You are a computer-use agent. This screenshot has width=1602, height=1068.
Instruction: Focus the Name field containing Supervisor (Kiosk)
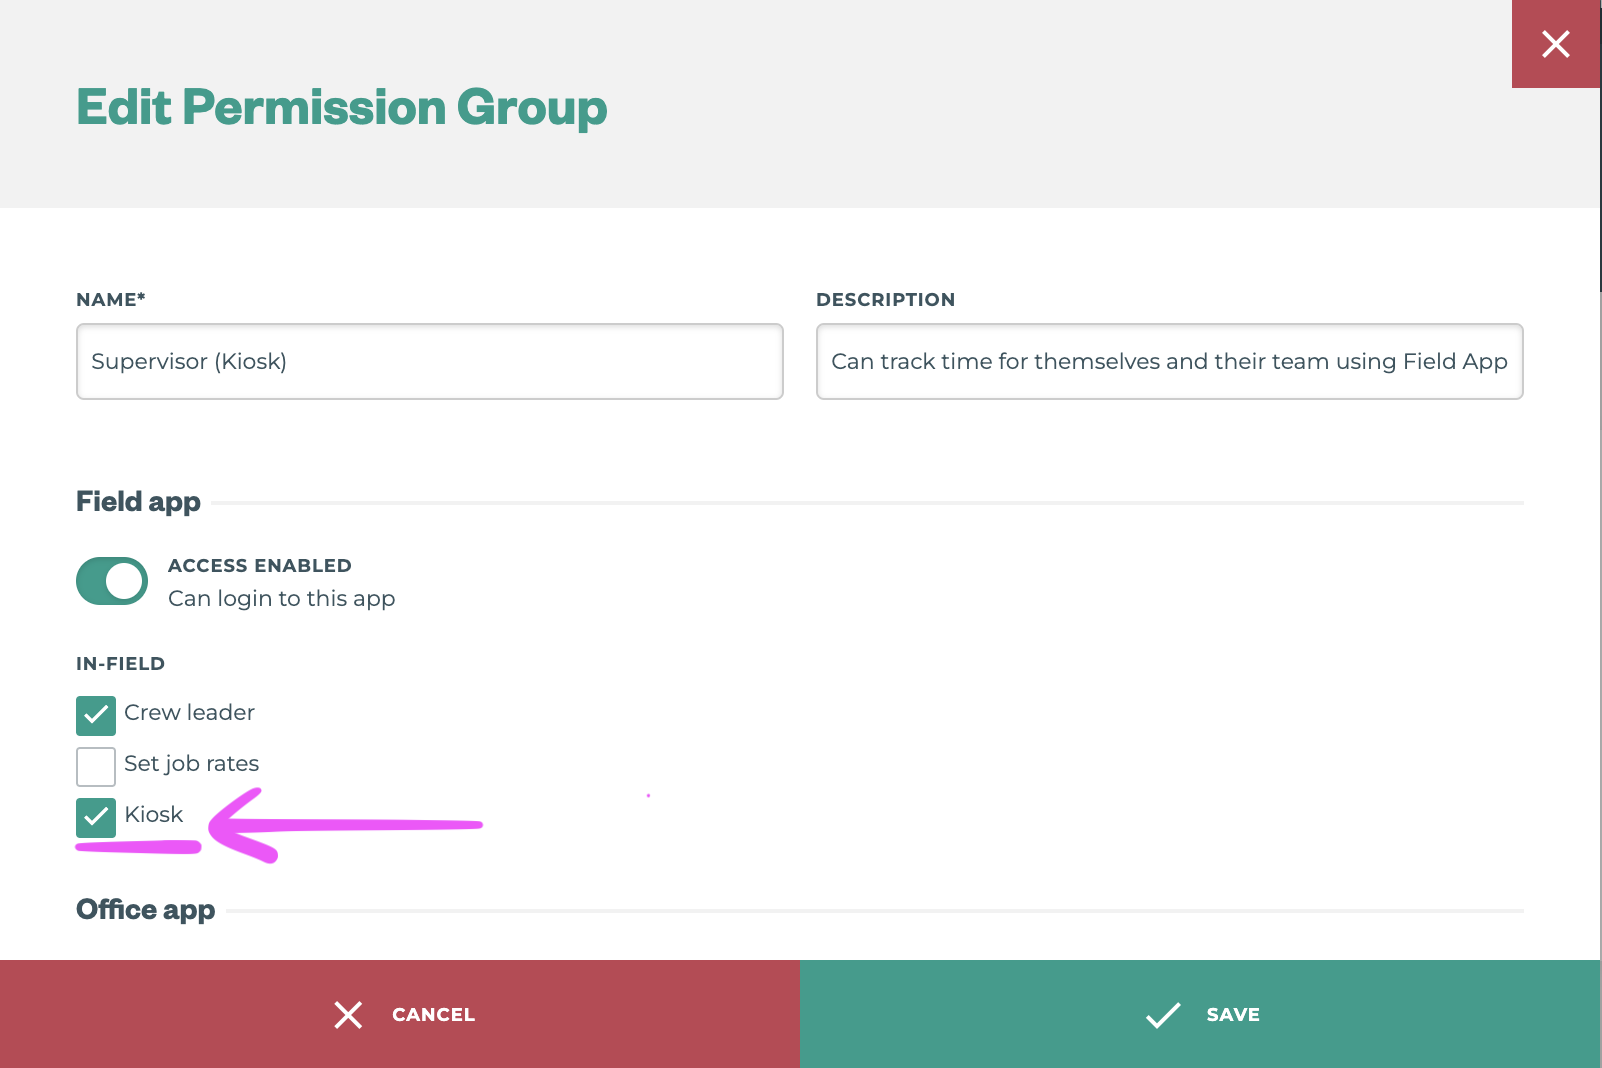click(429, 361)
